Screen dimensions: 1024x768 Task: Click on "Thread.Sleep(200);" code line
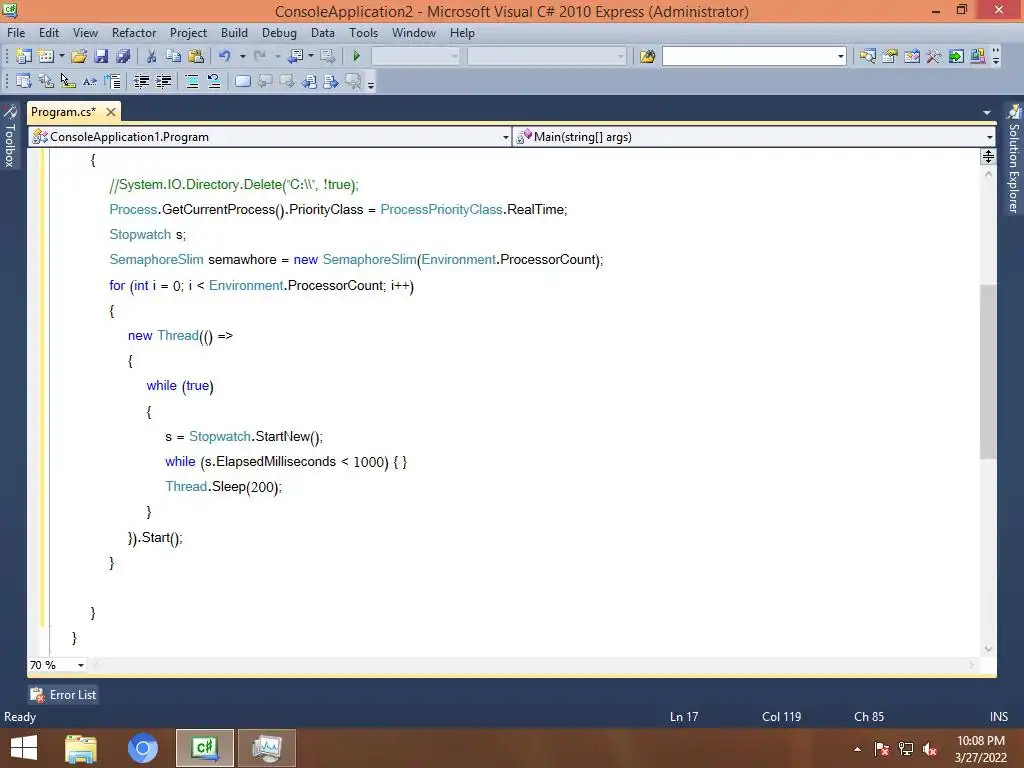click(223, 487)
